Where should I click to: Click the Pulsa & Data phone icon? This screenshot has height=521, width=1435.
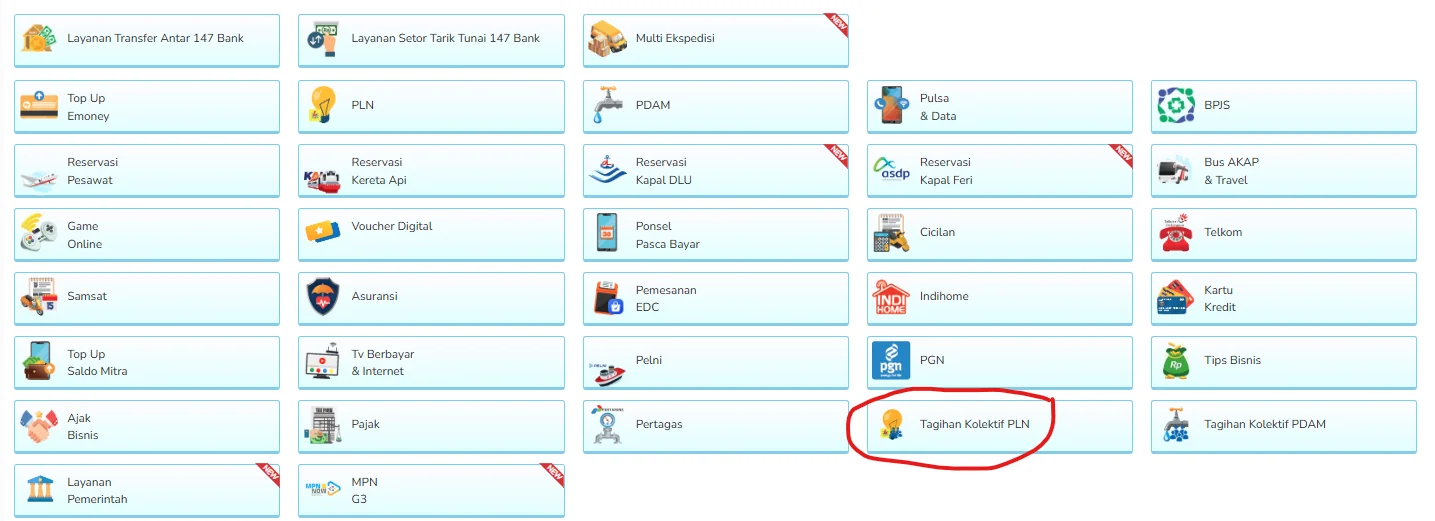click(893, 105)
